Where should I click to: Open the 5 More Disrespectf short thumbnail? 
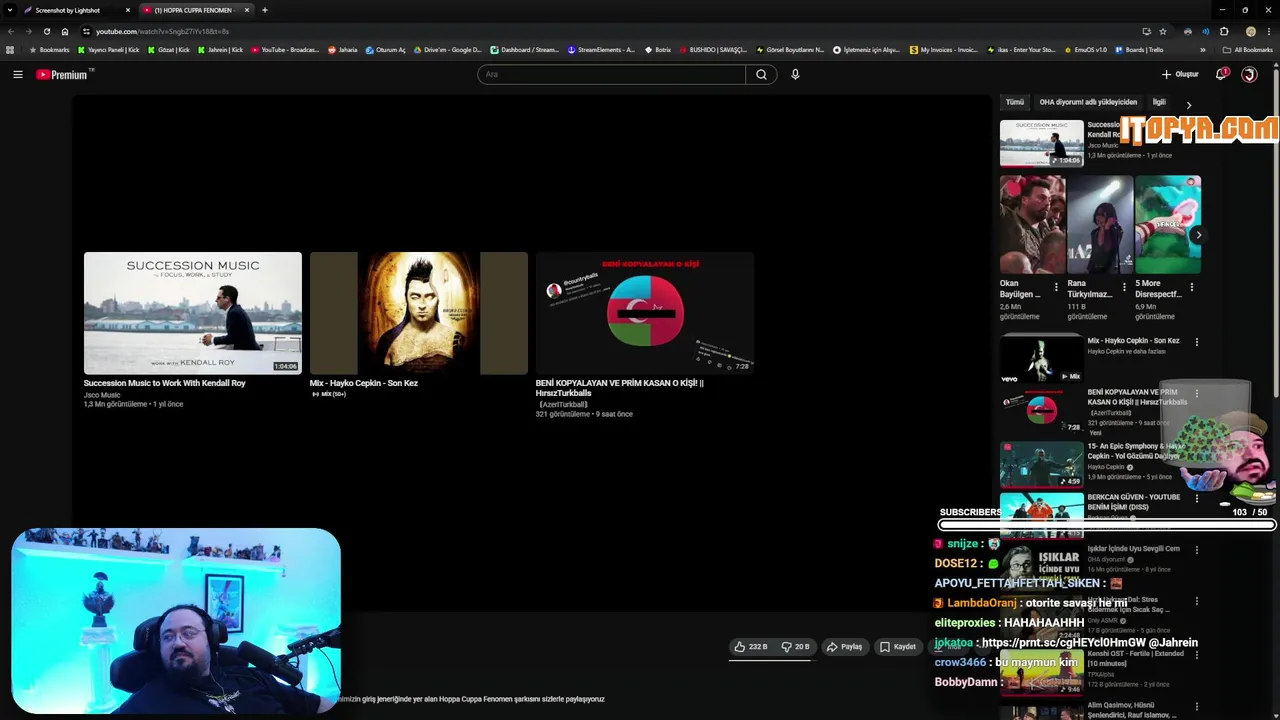[x=1168, y=225]
